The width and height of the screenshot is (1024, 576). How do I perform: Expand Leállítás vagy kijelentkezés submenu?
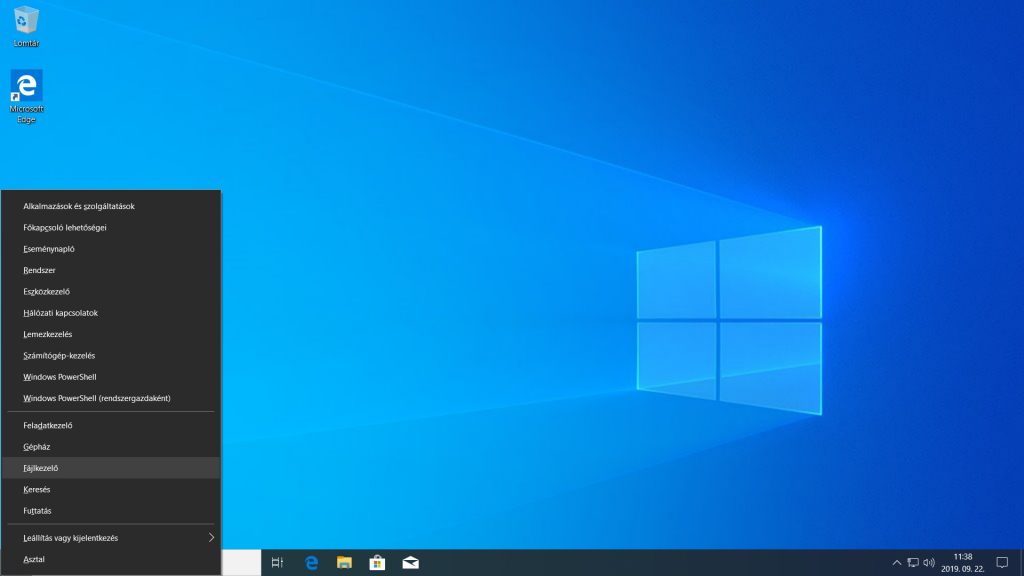(x=111, y=538)
